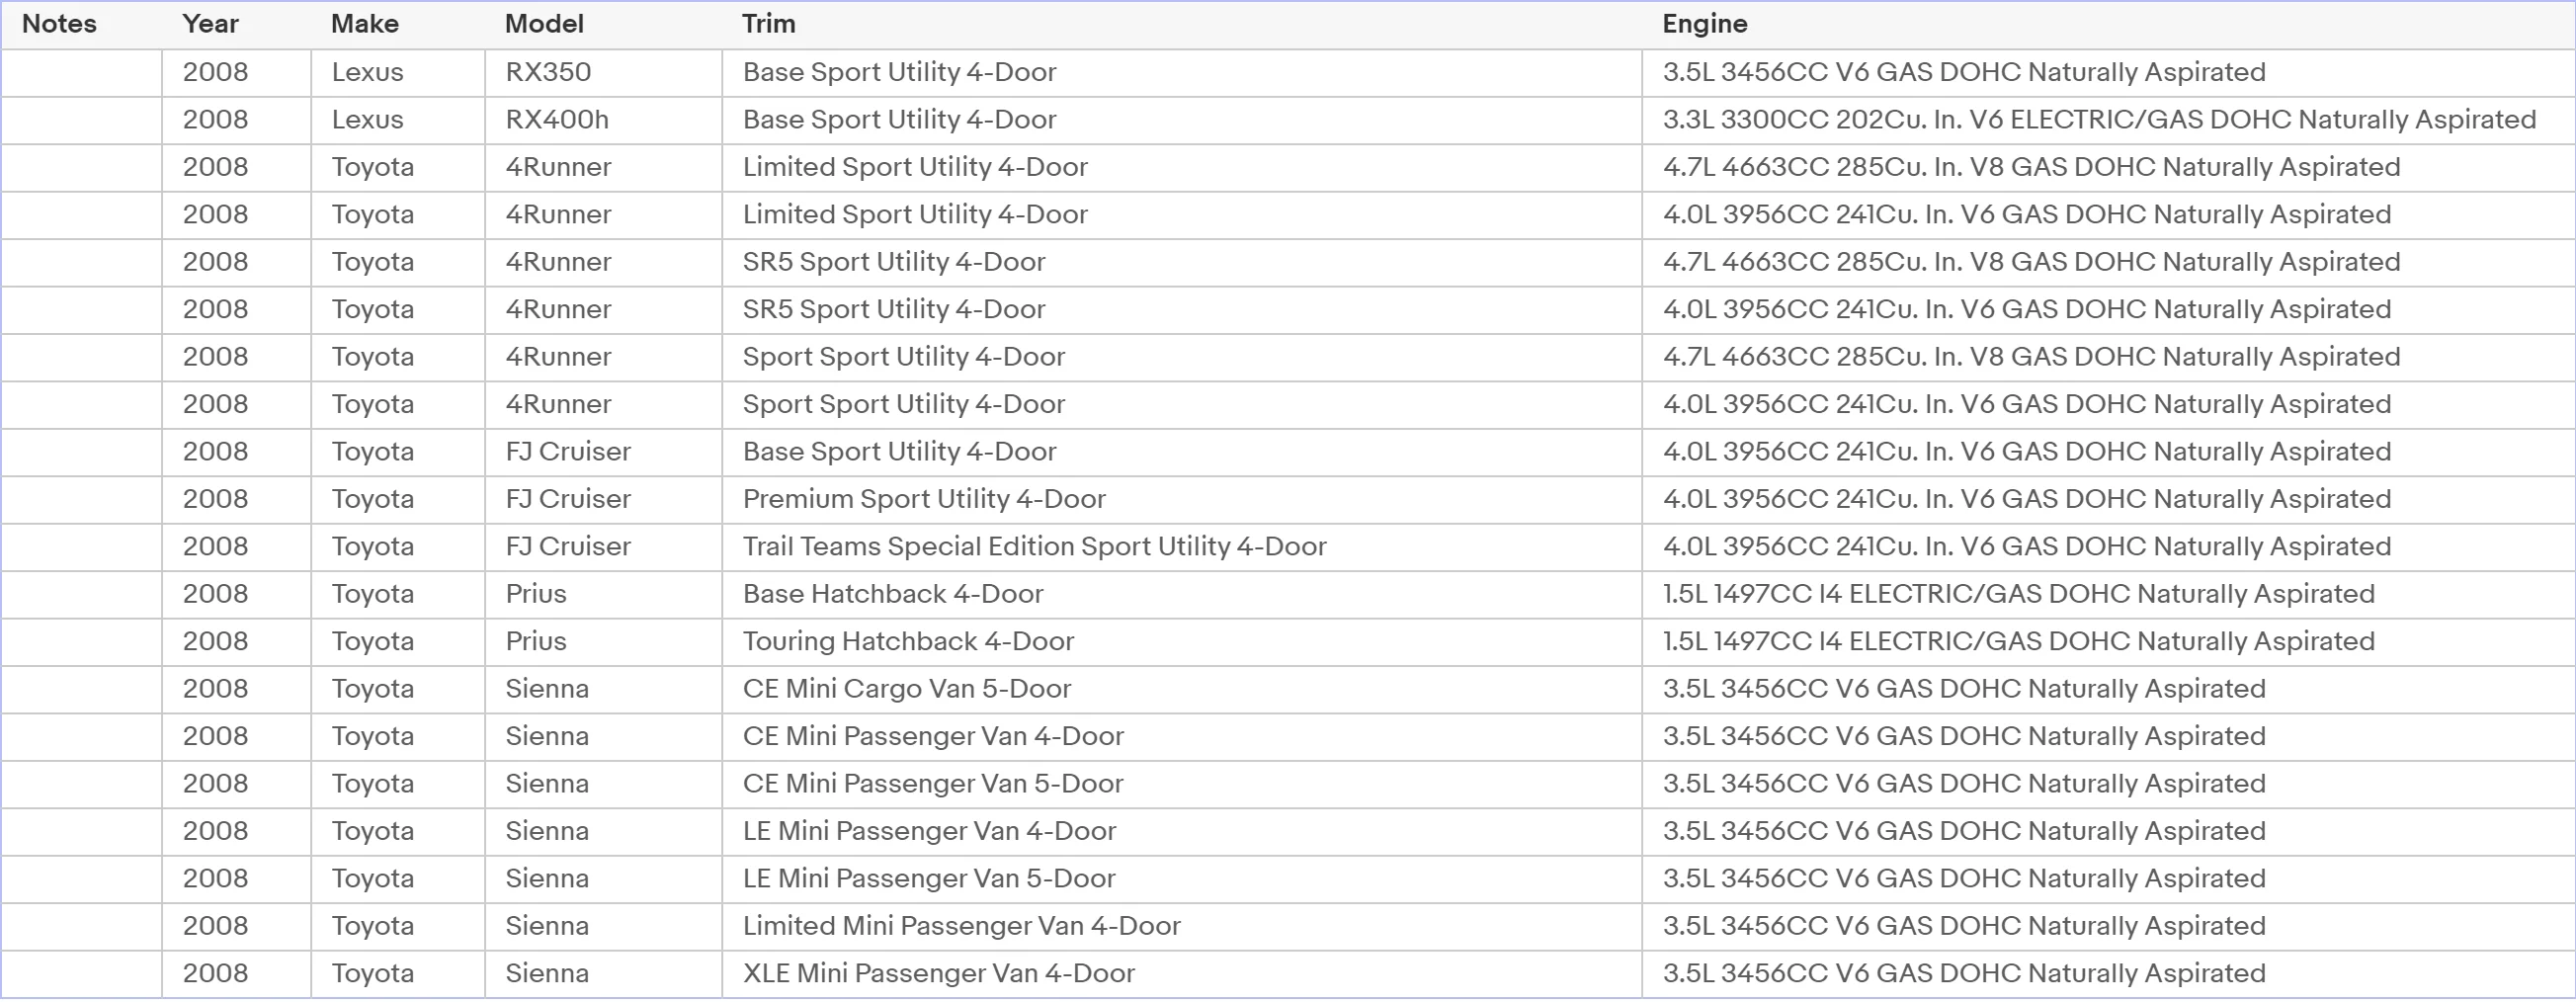Click the 3.3L ELECTRIC/GAS engine cell
This screenshot has height=1002, width=2576.
pyautogui.click(x=2108, y=120)
